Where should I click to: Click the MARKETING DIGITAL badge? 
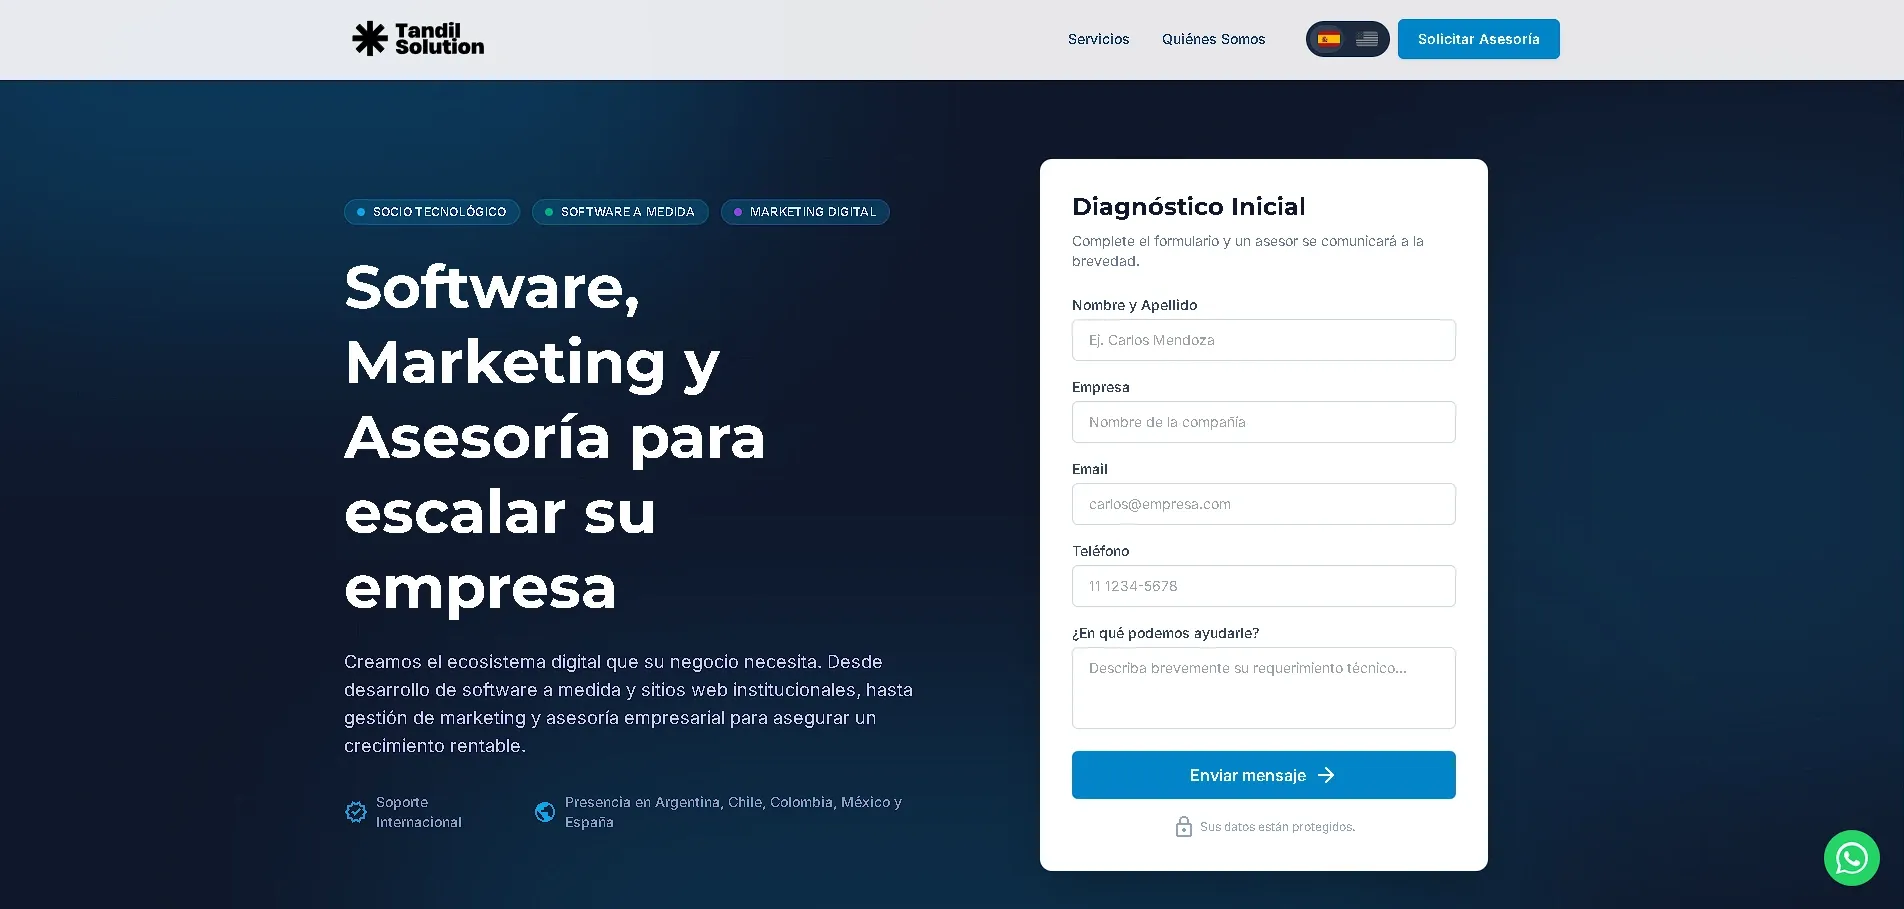(805, 212)
